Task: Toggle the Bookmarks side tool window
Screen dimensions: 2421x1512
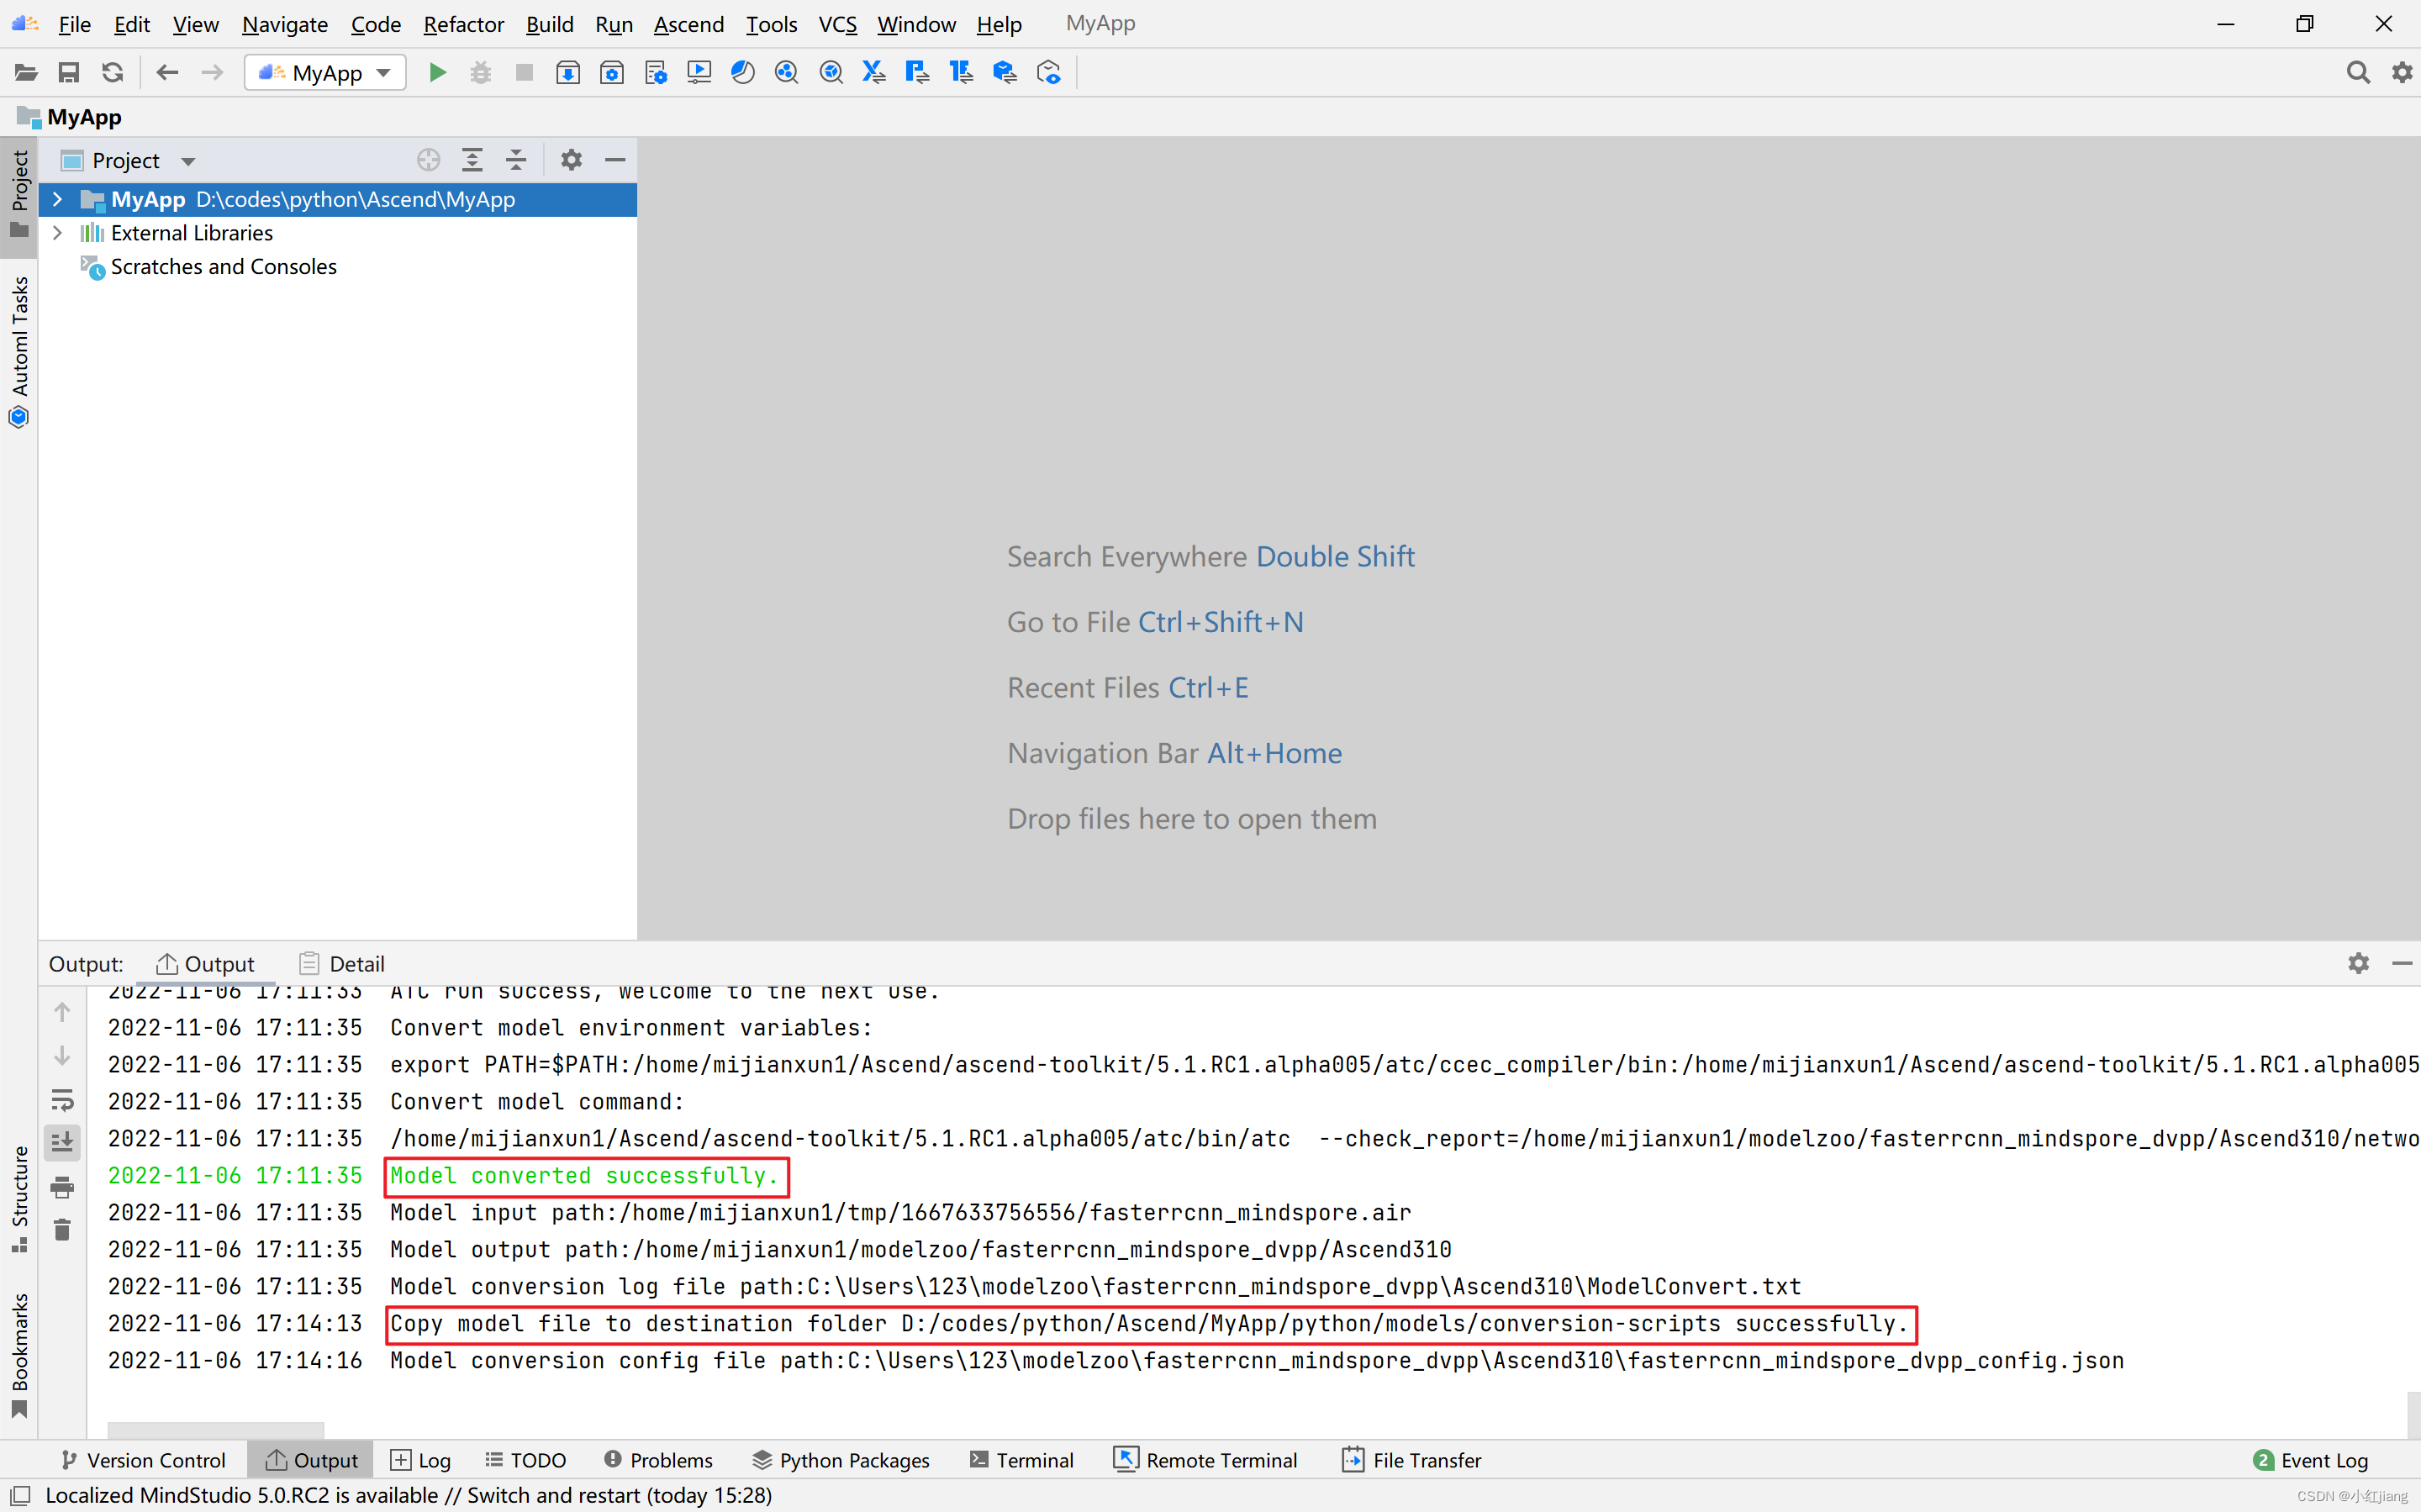Action: pyautogui.click(x=19, y=1355)
